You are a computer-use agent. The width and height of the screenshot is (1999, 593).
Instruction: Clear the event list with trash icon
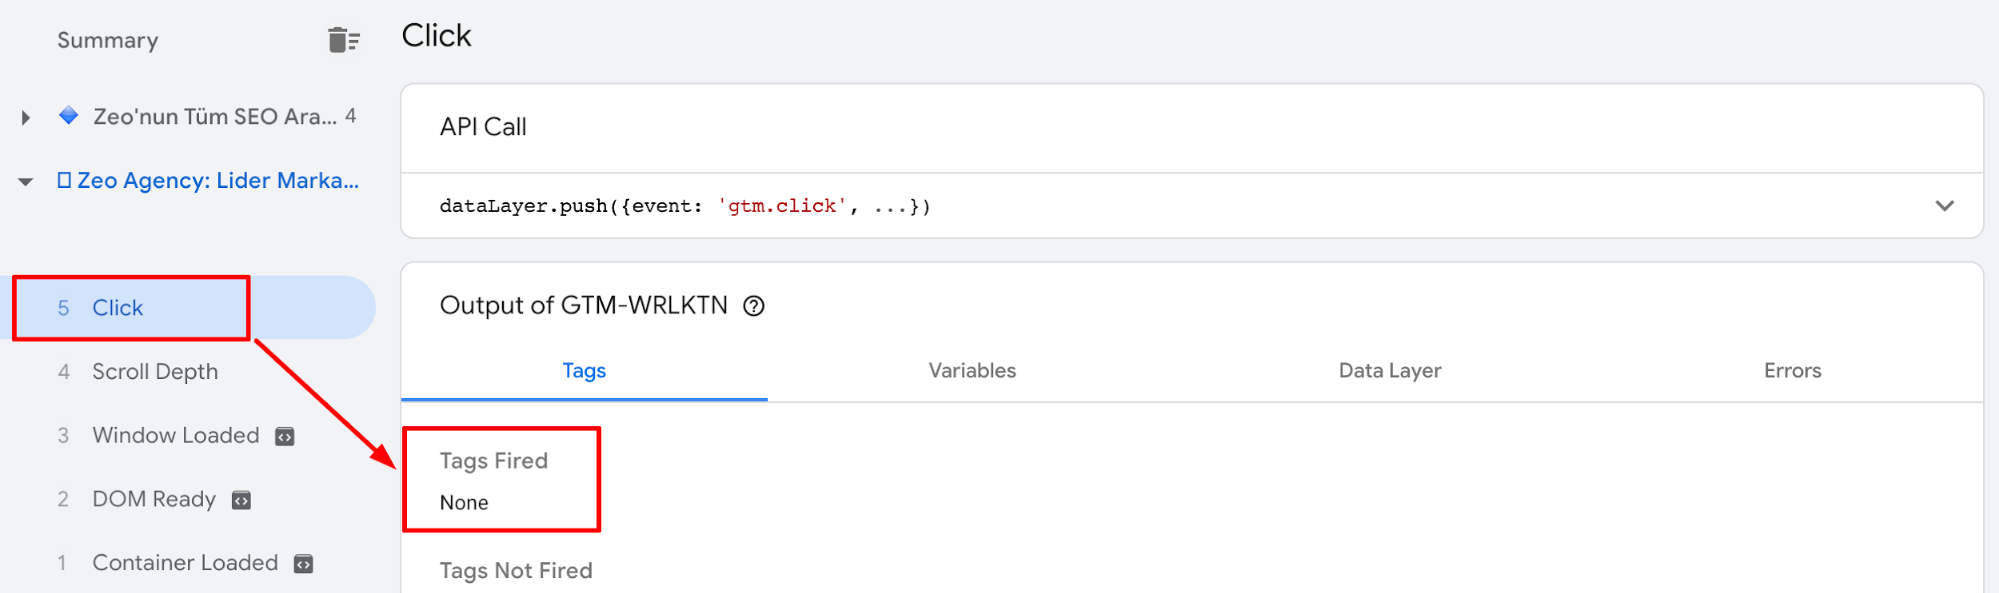[343, 40]
